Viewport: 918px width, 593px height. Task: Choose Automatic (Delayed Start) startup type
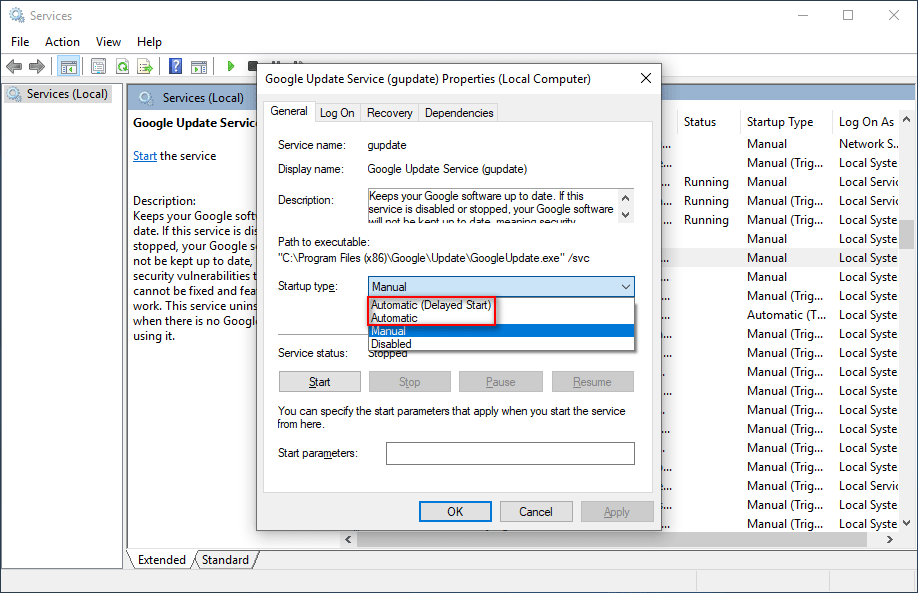(431, 305)
